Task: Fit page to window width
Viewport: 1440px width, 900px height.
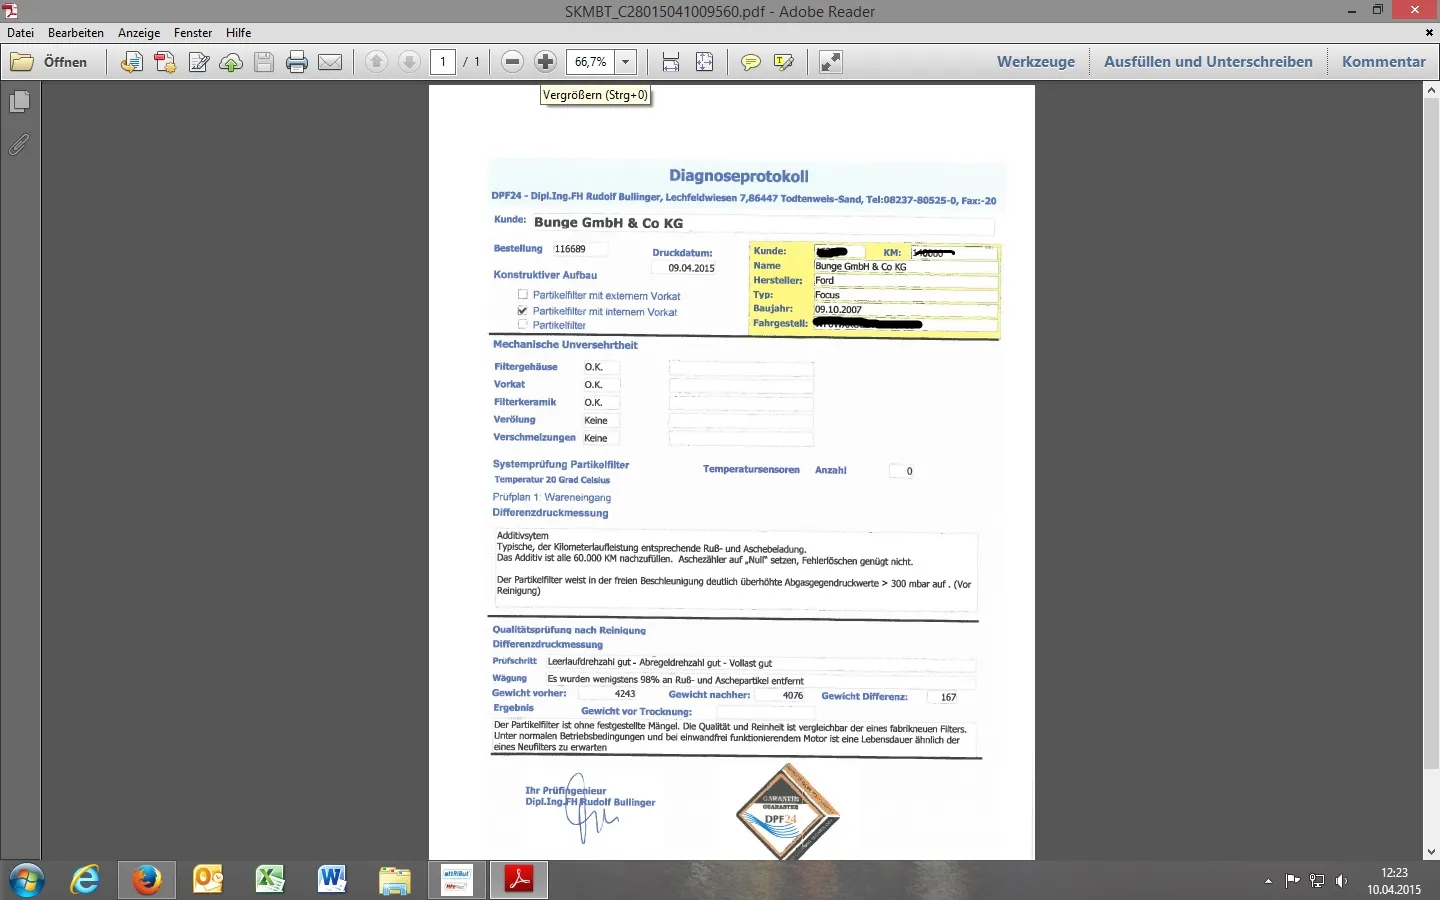Action: (671, 62)
